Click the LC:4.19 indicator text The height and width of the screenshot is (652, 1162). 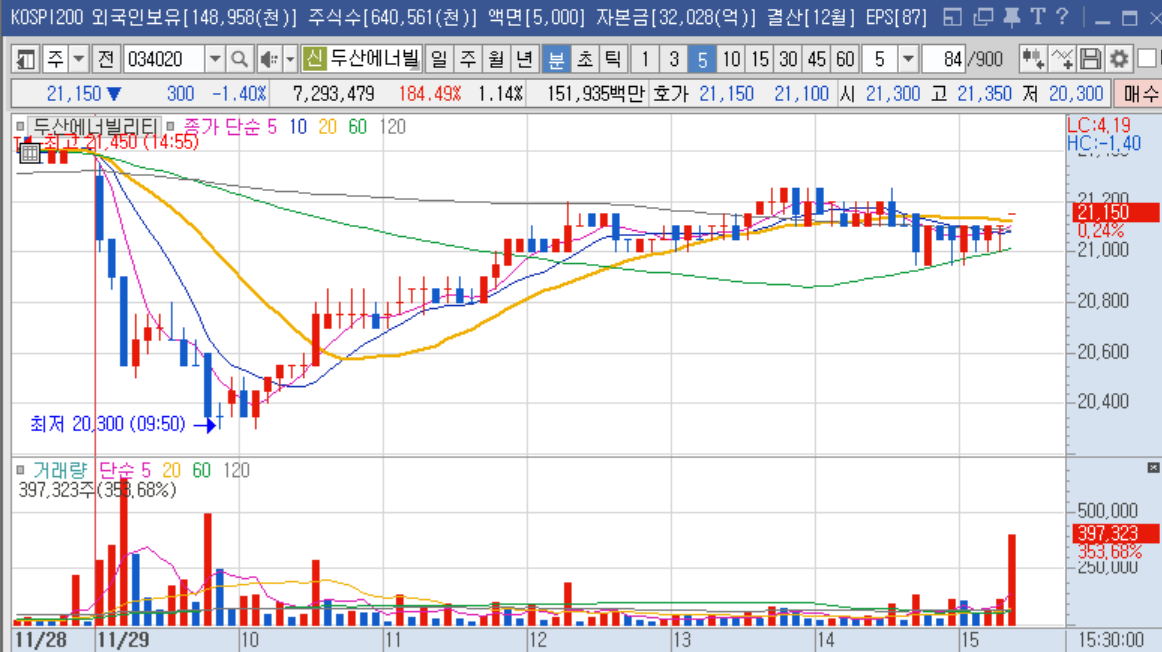[x=1099, y=125]
